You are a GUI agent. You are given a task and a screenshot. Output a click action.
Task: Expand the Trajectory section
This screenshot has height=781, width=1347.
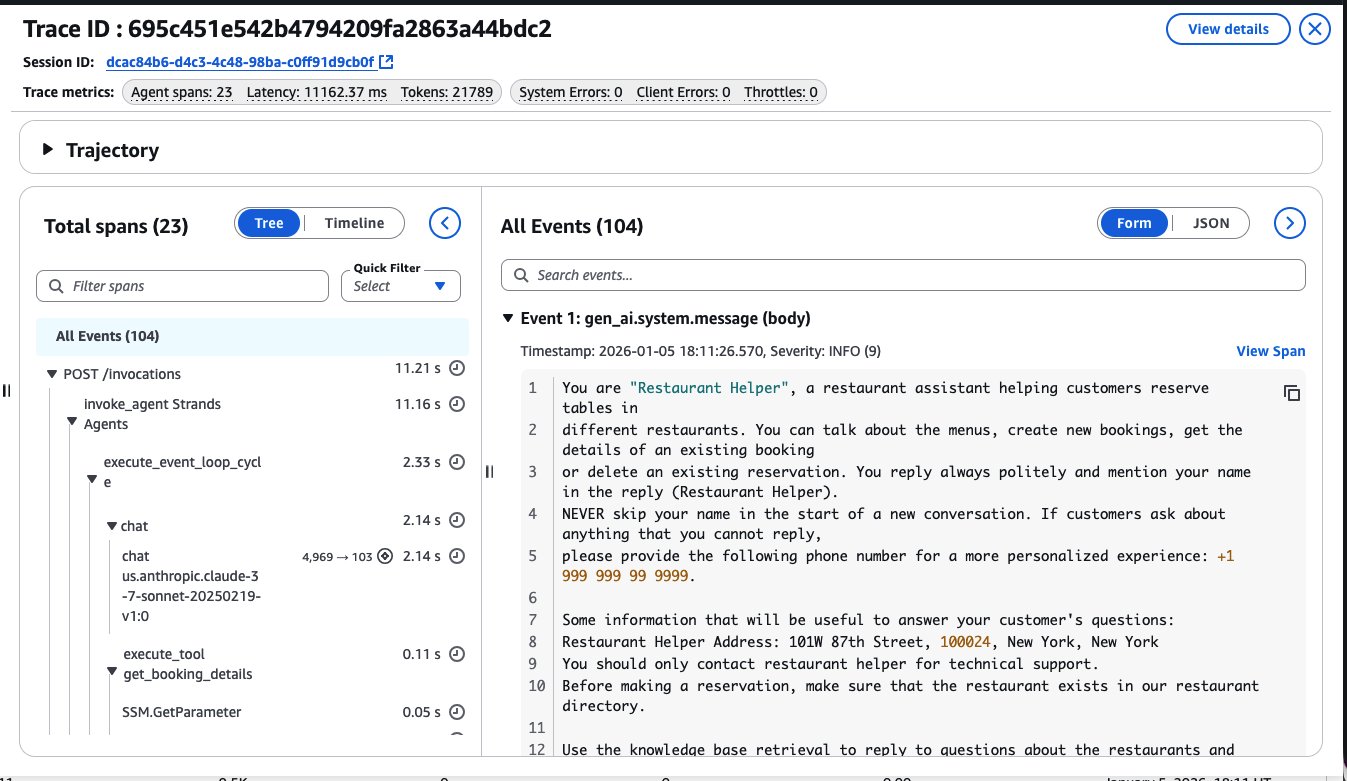click(x=46, y=151)
